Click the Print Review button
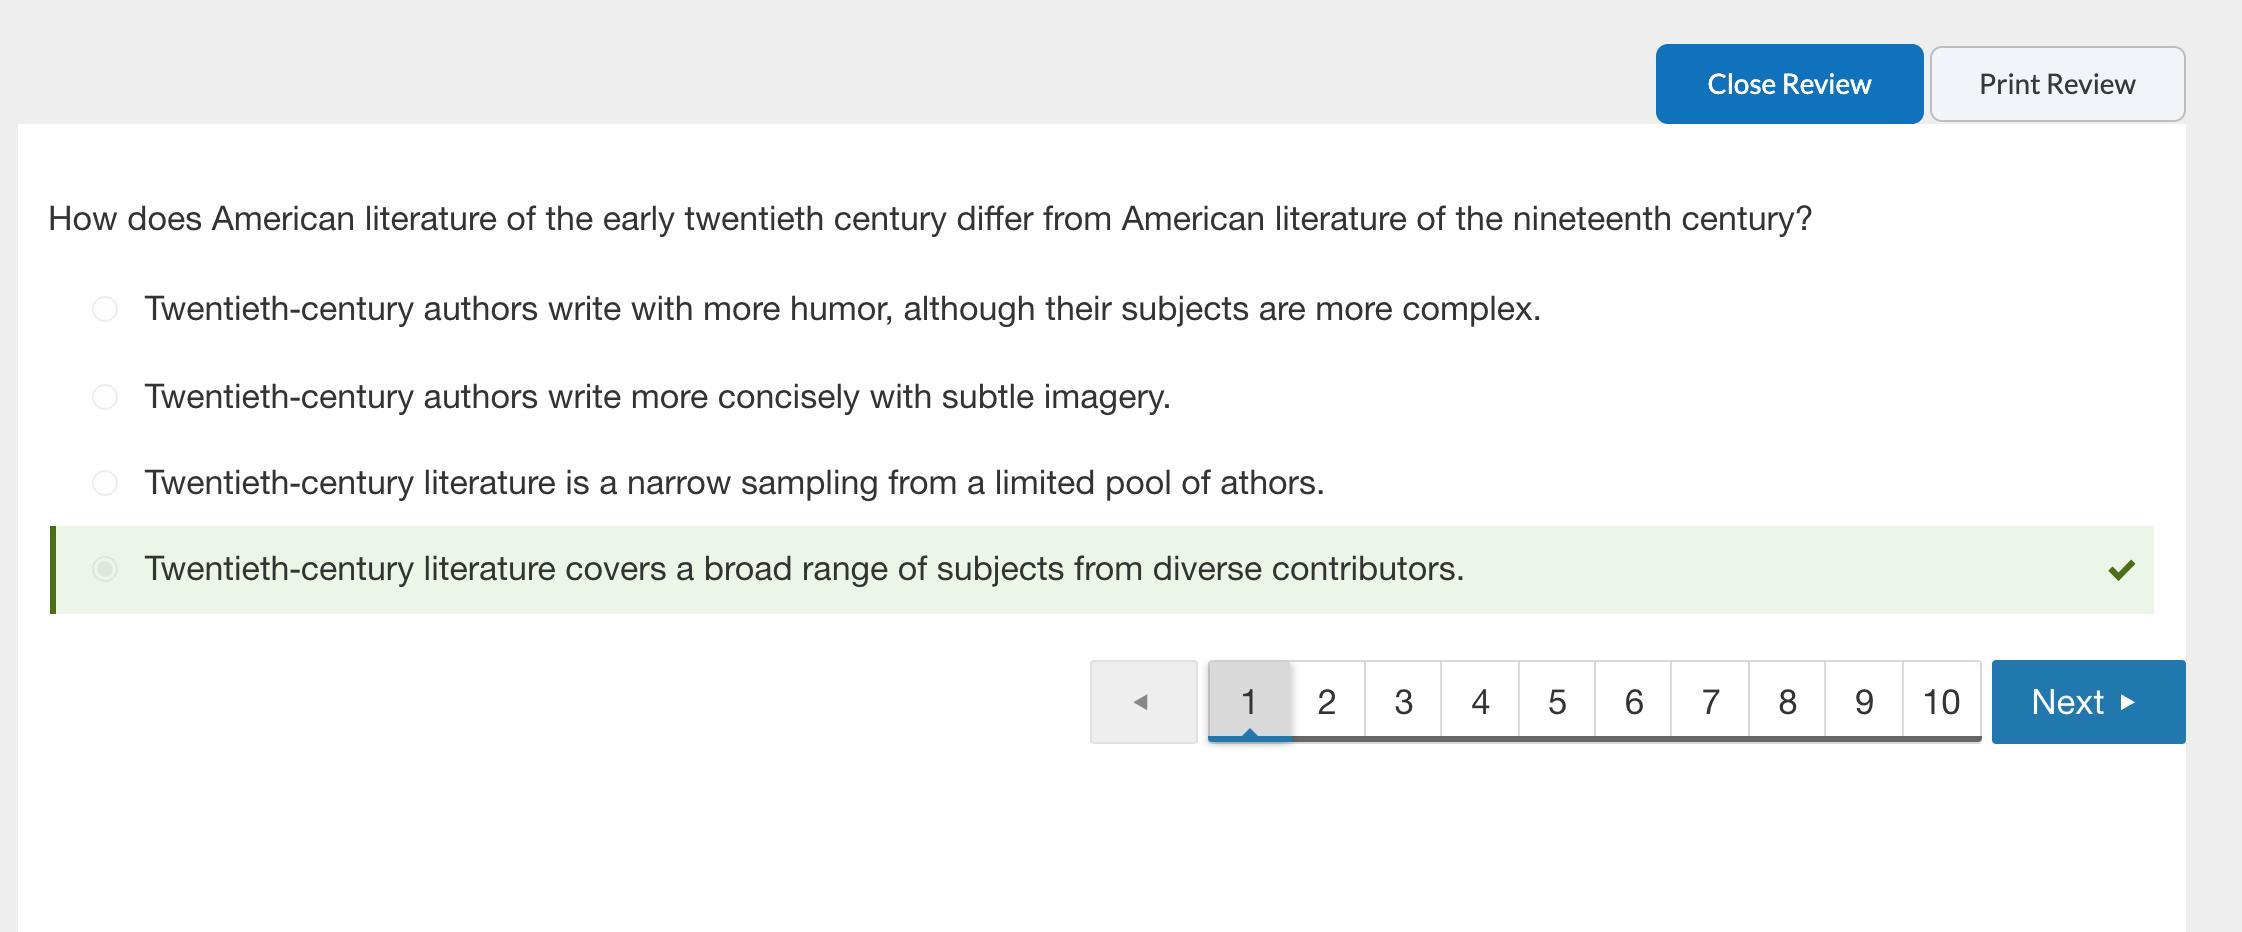The height and width of the screenshot is (932, 2242). click(x=2057, y=84)
